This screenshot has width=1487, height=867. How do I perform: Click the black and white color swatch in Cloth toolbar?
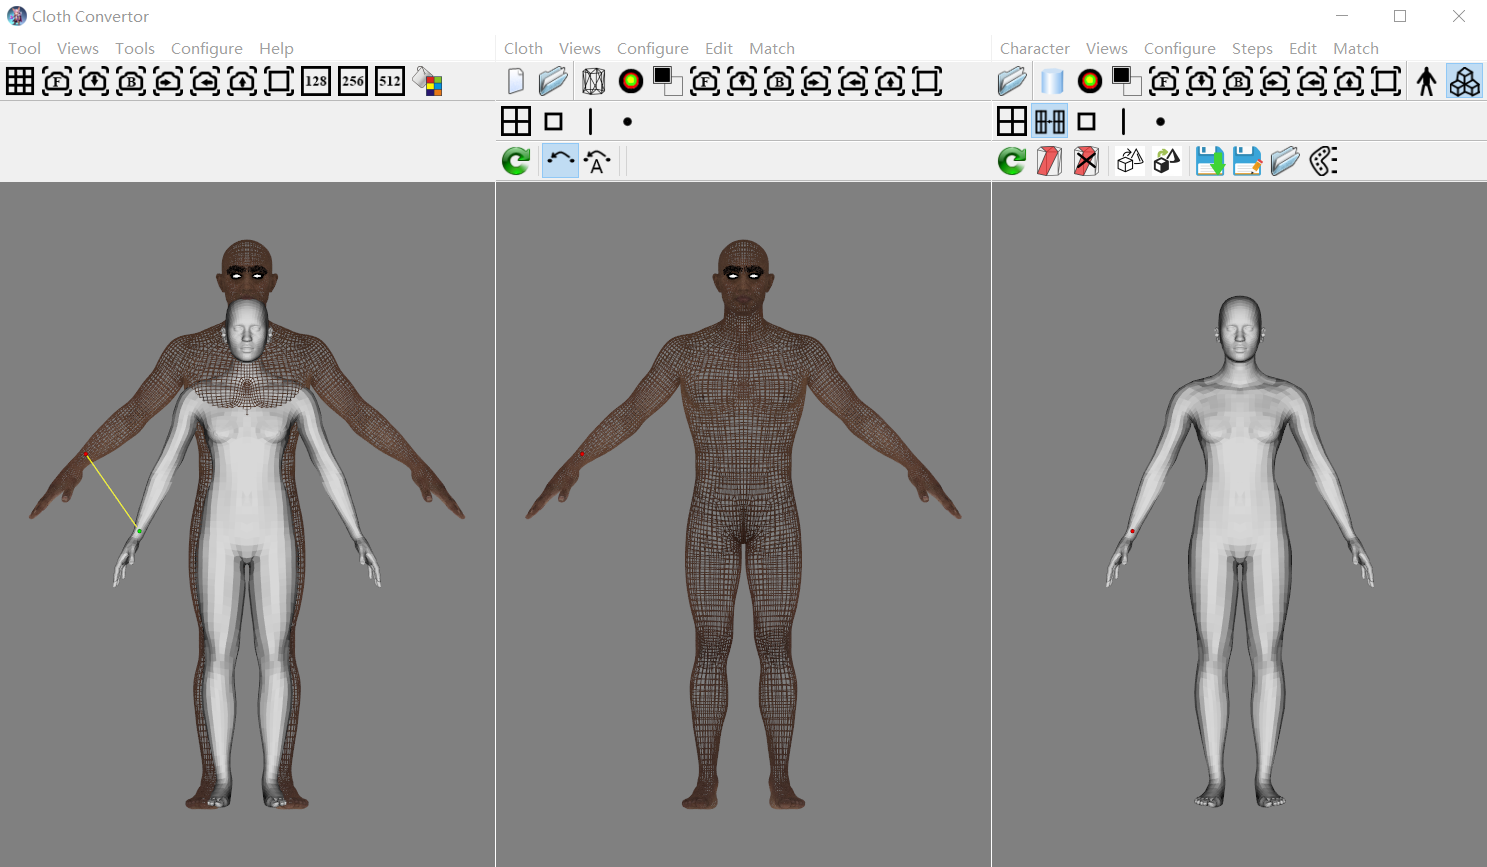coord(667,81)
